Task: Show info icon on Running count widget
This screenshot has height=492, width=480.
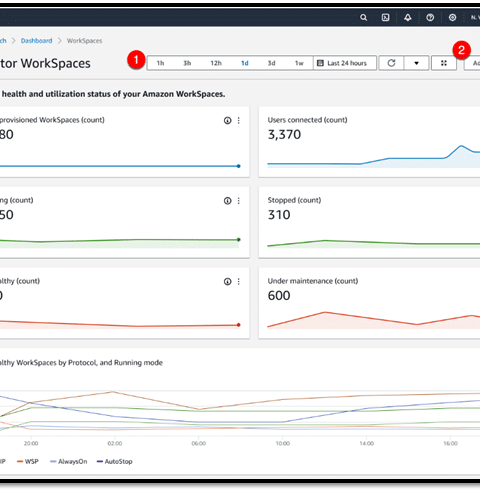Action: coord(227,201)
